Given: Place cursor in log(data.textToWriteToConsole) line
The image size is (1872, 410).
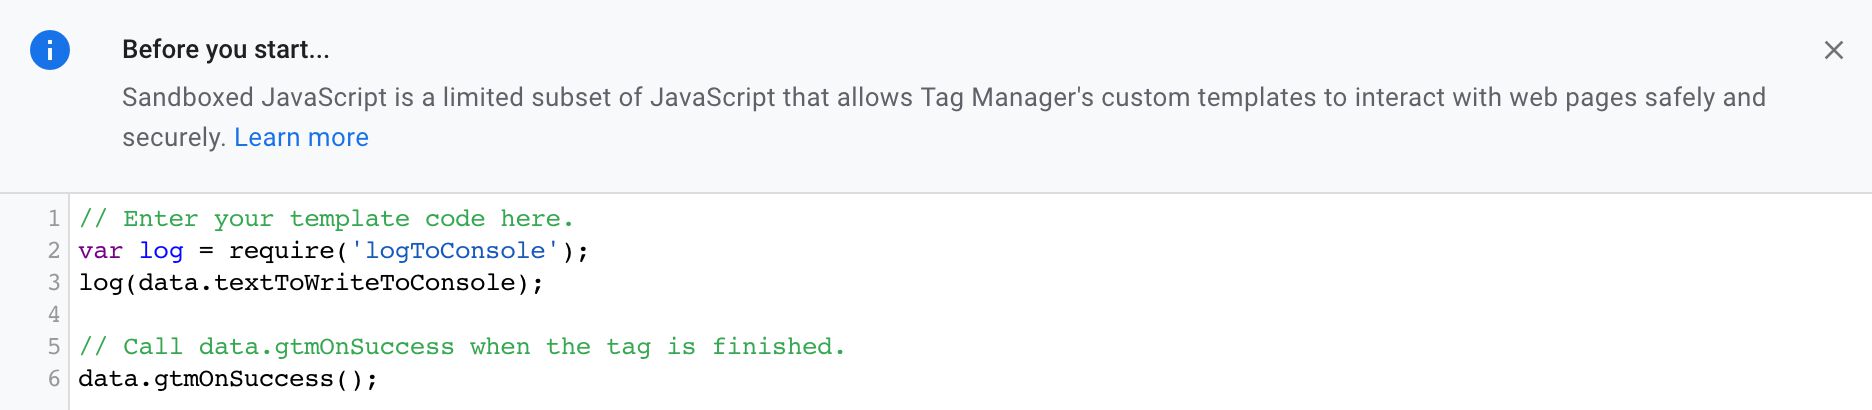Looking at the screenshot, I should point(311,283).
